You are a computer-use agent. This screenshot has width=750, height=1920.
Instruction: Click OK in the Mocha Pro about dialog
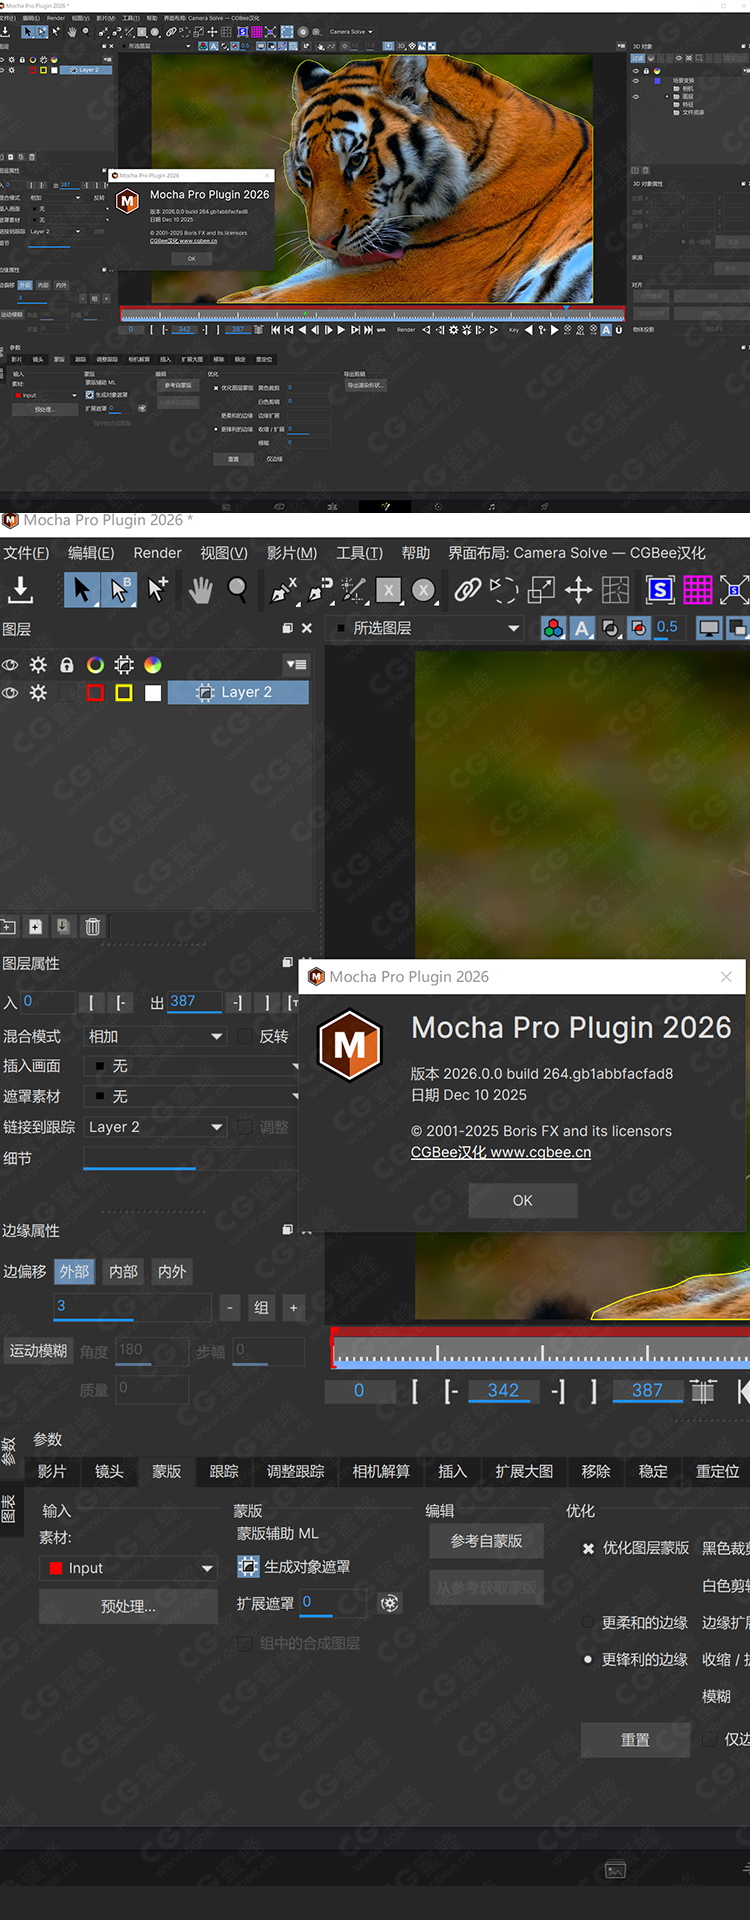click(x=523, y=1200)
